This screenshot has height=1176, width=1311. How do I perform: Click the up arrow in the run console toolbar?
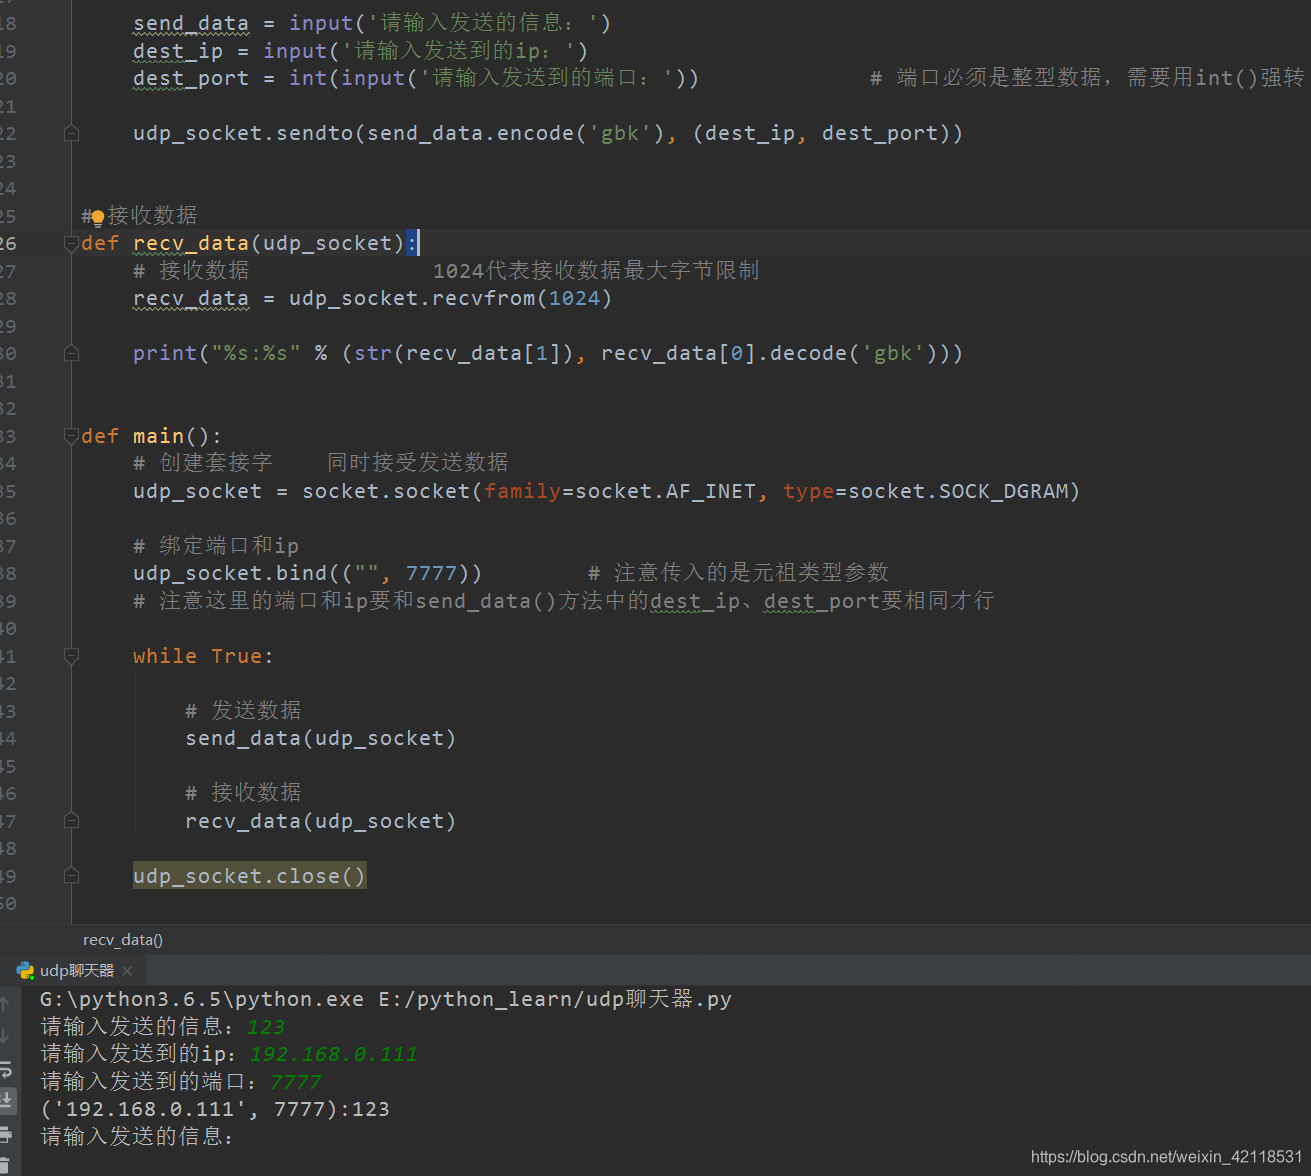tap(5, 1003)
